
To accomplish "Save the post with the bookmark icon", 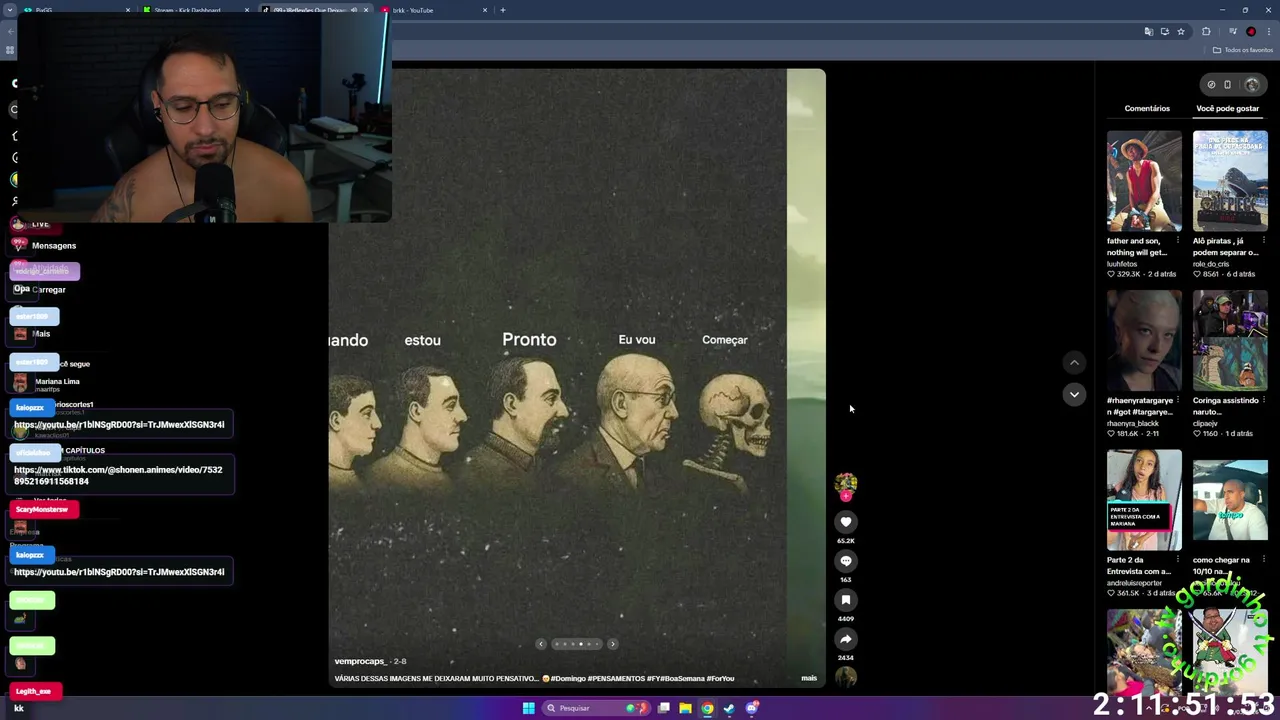I will [846, 600].
